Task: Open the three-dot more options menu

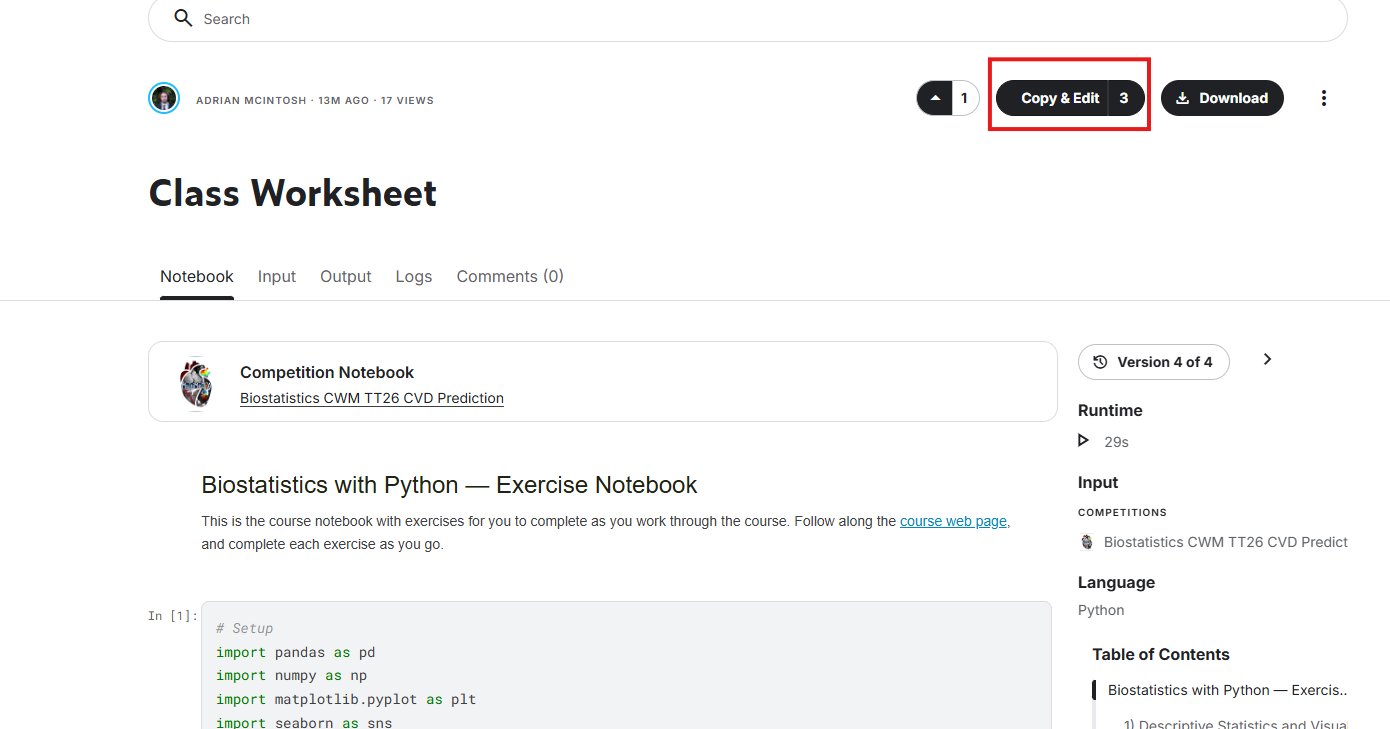Action: (x=1324, y=98)
